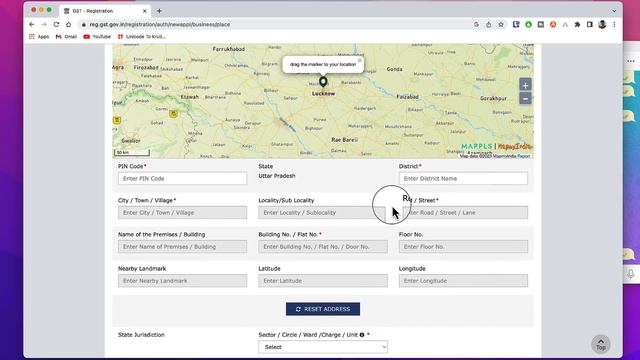Viewport: 640px width, 360px height.
Task: Click the Mappls logo on map
Action: click(477, 146)
